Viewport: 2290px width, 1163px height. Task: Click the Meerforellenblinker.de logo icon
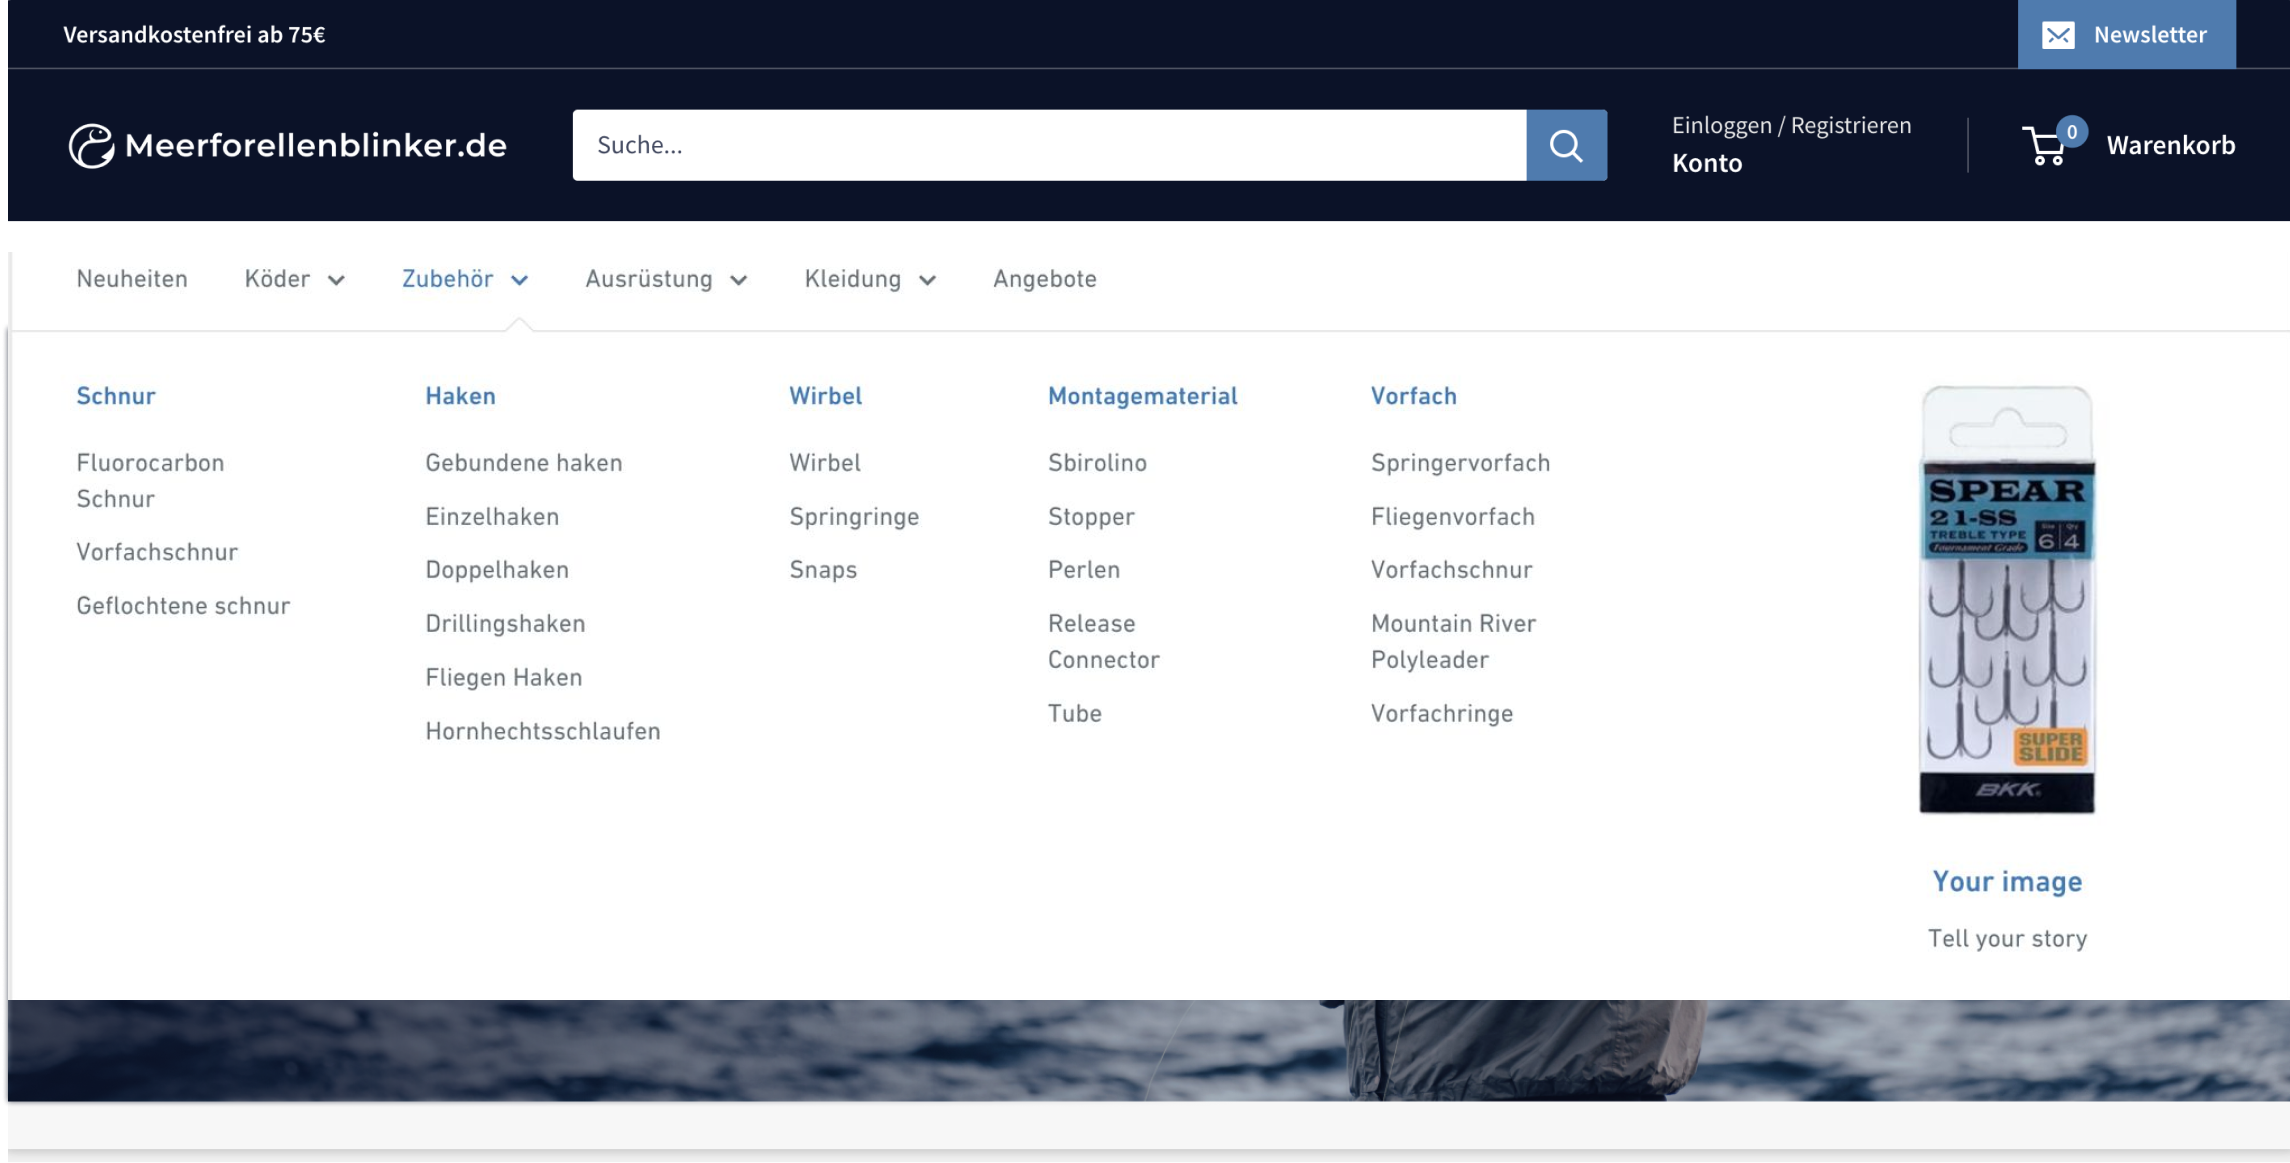pyautogui.click(x=92, y=144)
